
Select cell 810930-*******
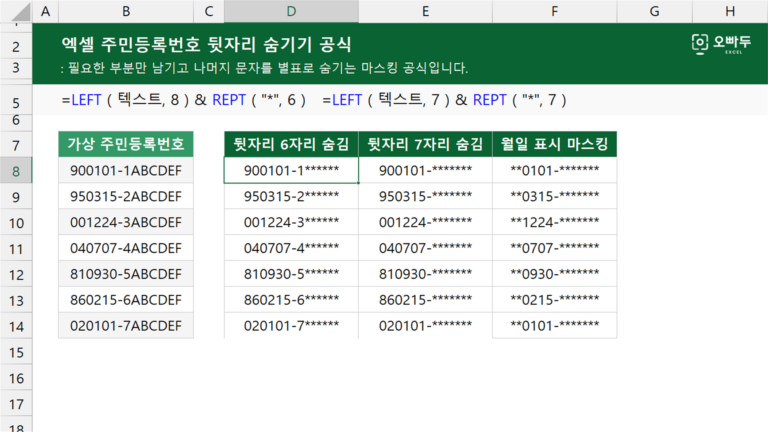click(425, 274)
